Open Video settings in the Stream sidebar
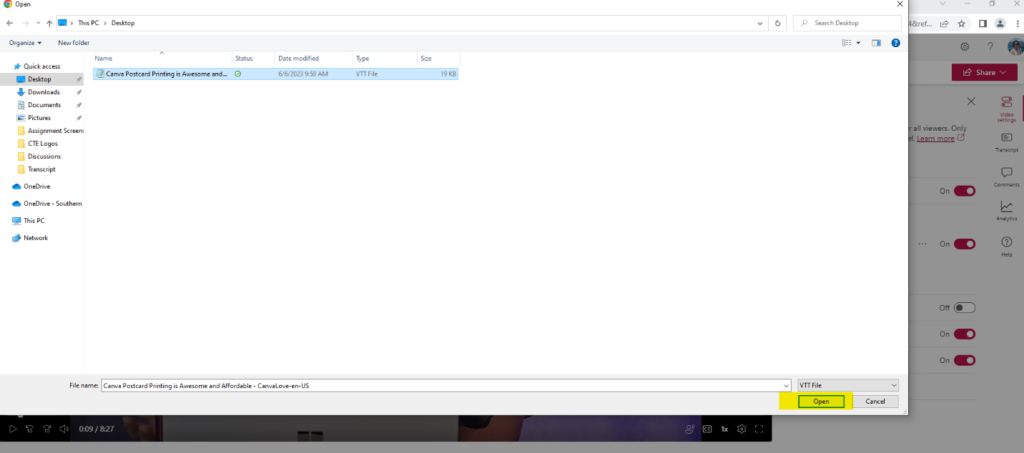Image resolution: width=1024 pixels, height=453 pixels. (x=1006, y=109)
